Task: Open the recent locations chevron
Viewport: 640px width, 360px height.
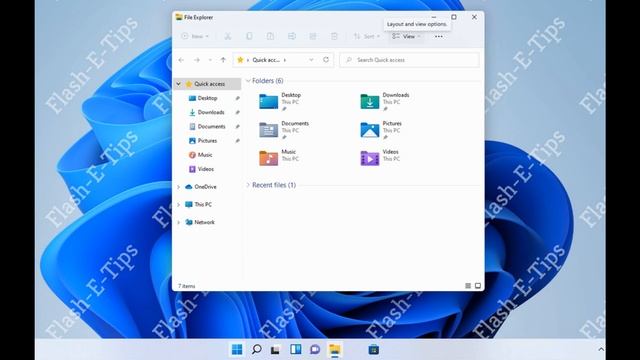Action: click(210, 60)
